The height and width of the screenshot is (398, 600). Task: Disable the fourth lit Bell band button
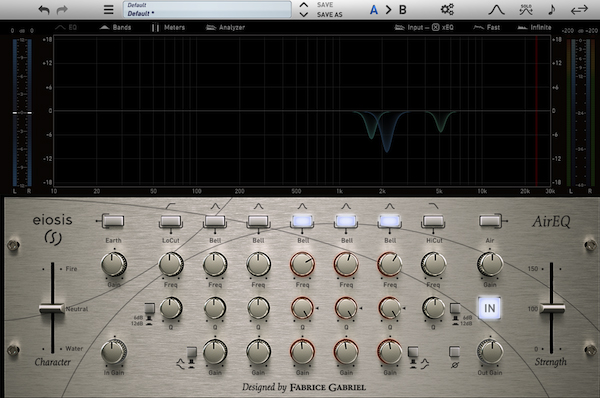click(346, 221)
